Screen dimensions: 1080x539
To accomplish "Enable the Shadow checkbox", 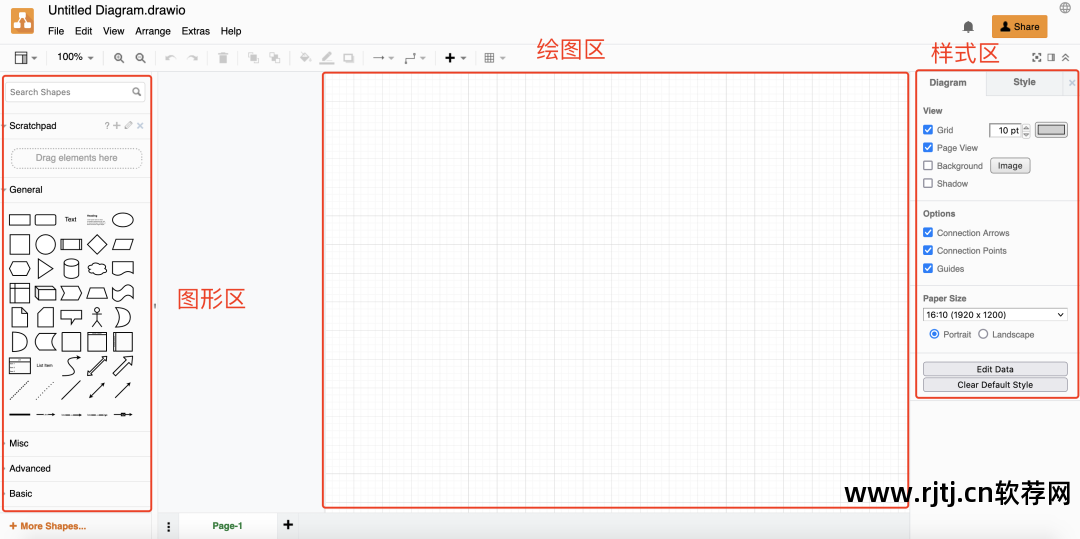I will [928, 183].
